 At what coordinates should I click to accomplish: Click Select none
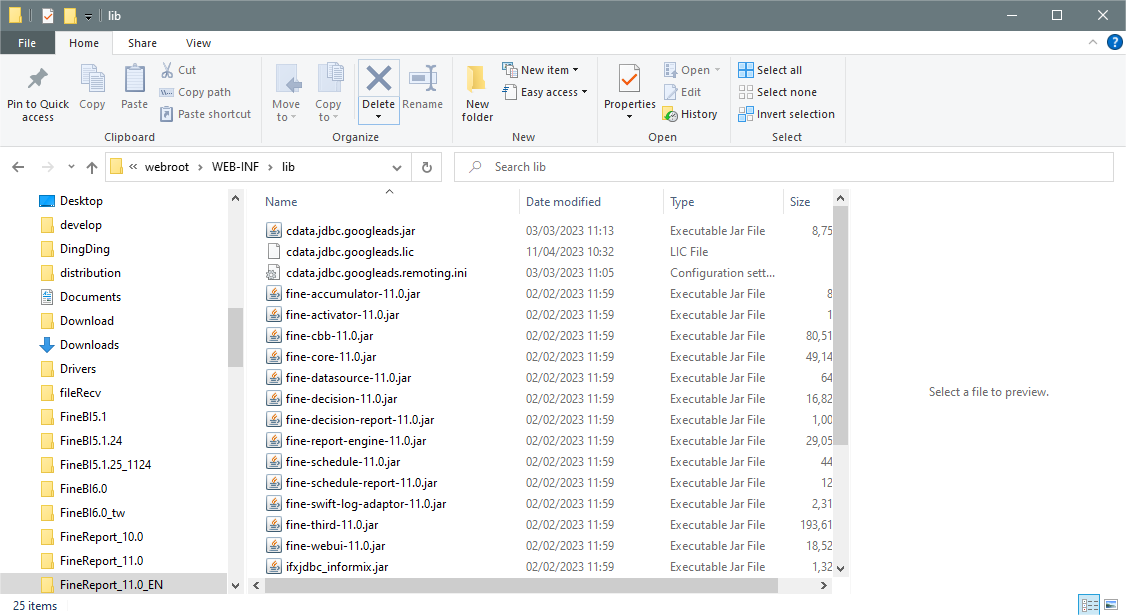(x=777, y=92)
